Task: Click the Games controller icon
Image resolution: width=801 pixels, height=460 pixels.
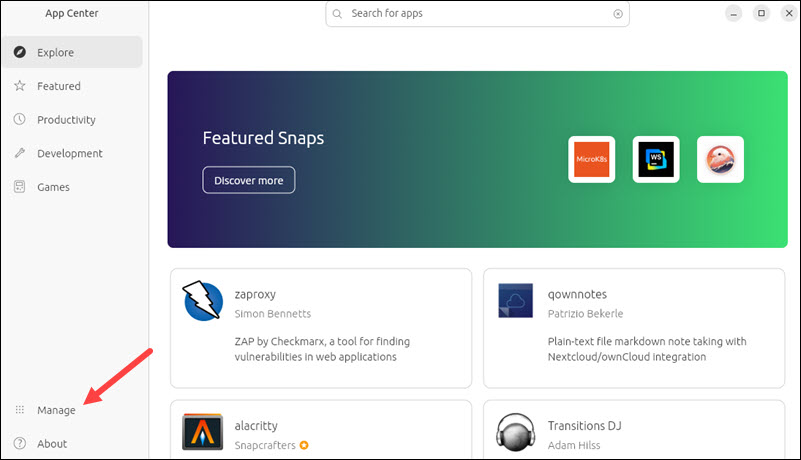Action: pos(19,187)
